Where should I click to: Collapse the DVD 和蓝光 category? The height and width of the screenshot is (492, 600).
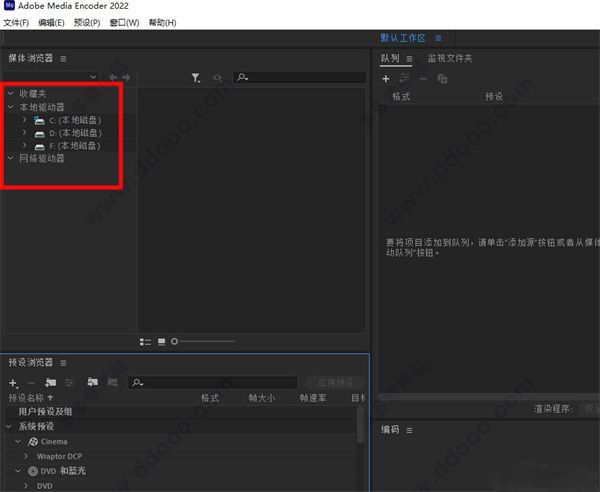point(18,471)
